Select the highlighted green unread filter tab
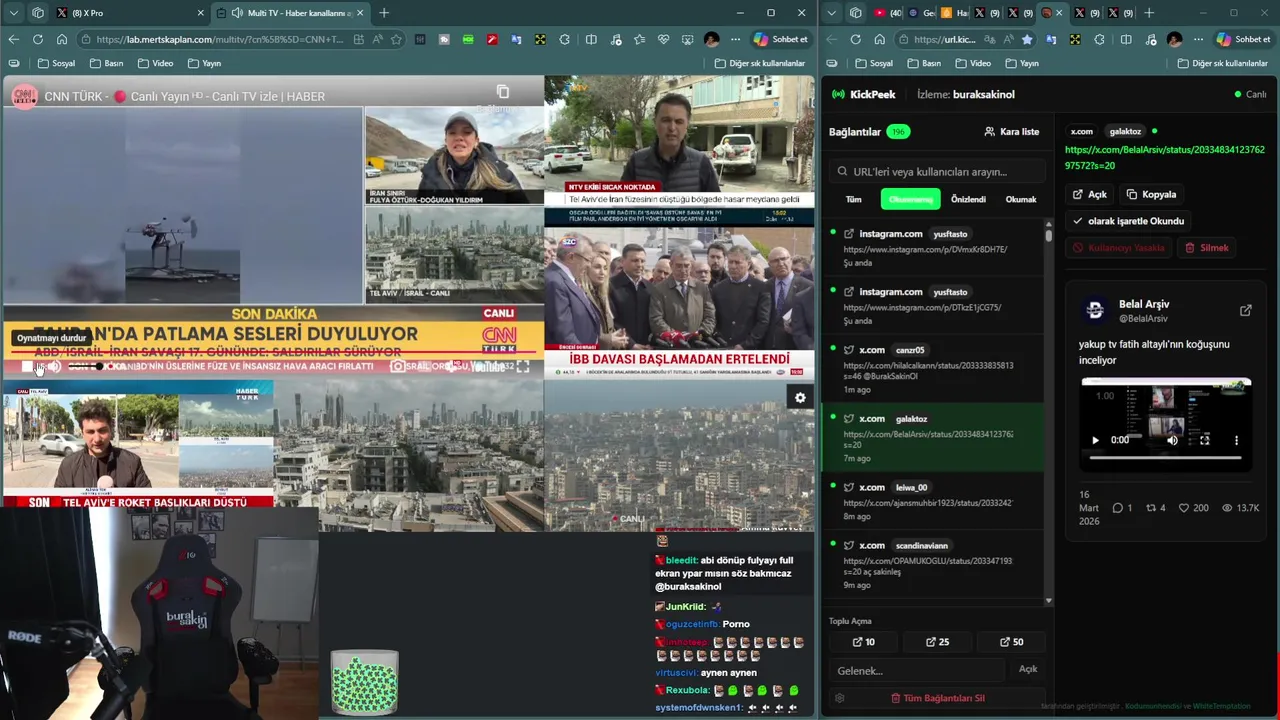This screenshot has height=720, width=1280. (x=910, y=199)
